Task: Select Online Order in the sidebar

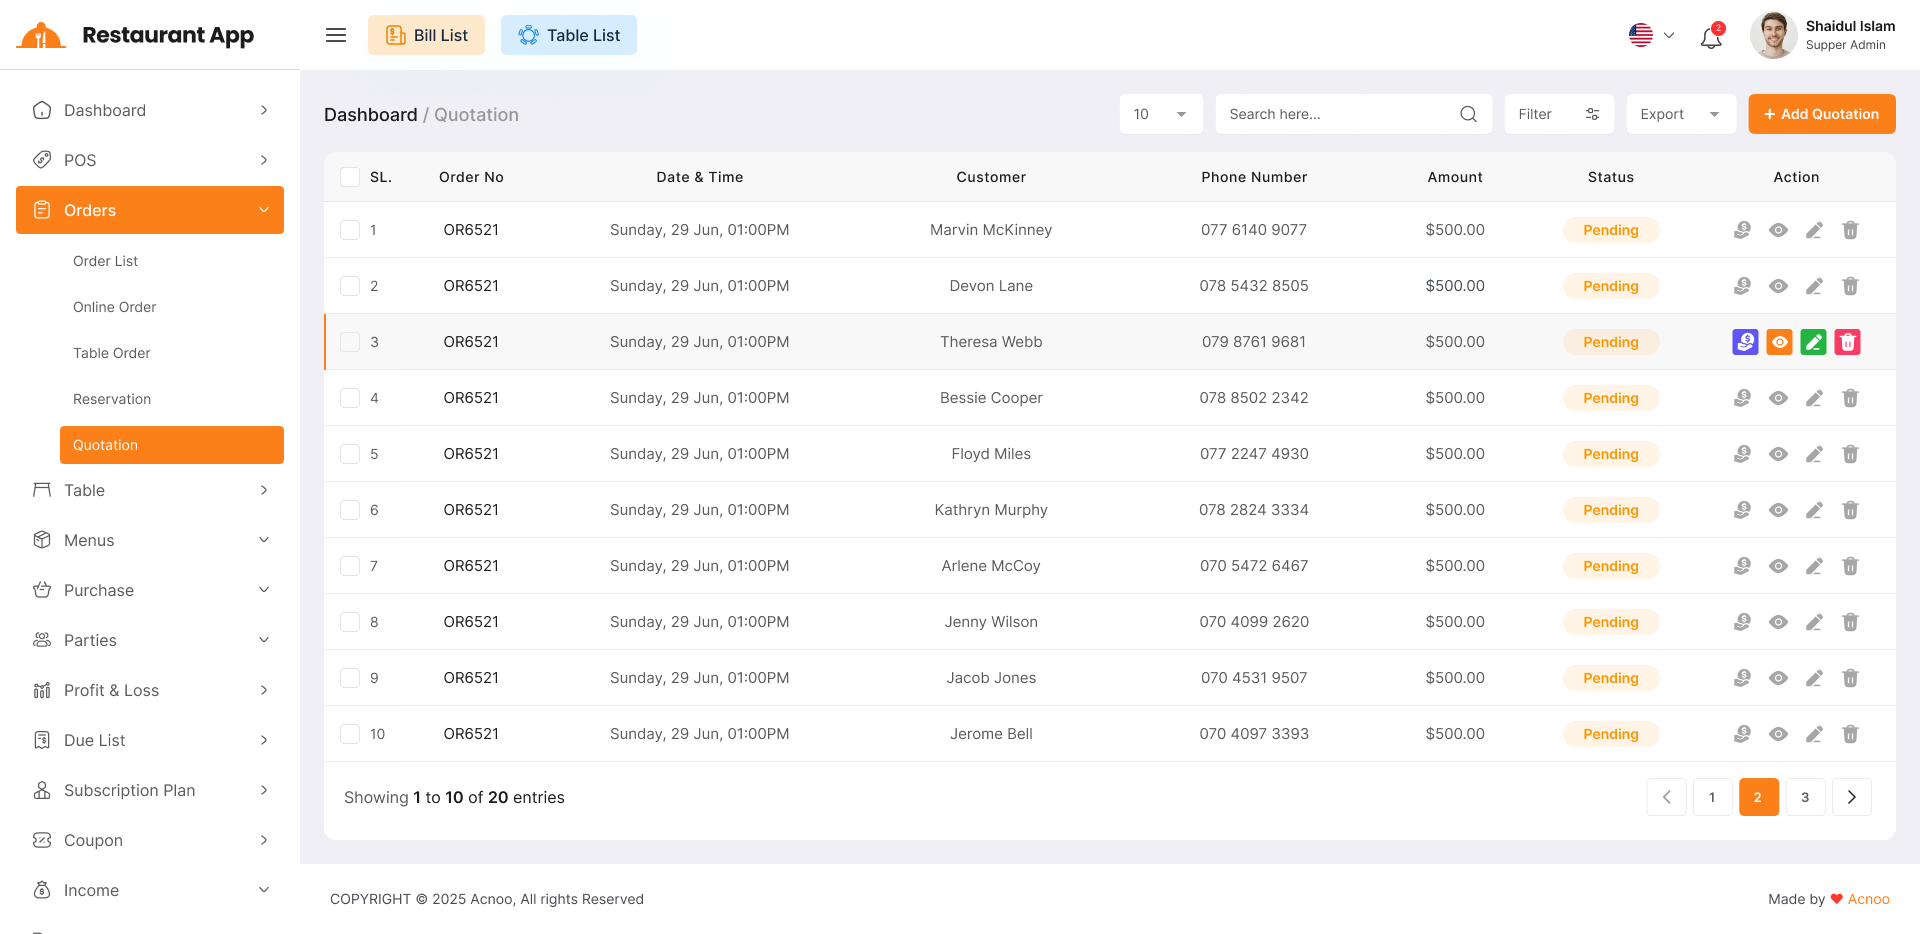Action: pyautogui.click(x=115, y=307)
